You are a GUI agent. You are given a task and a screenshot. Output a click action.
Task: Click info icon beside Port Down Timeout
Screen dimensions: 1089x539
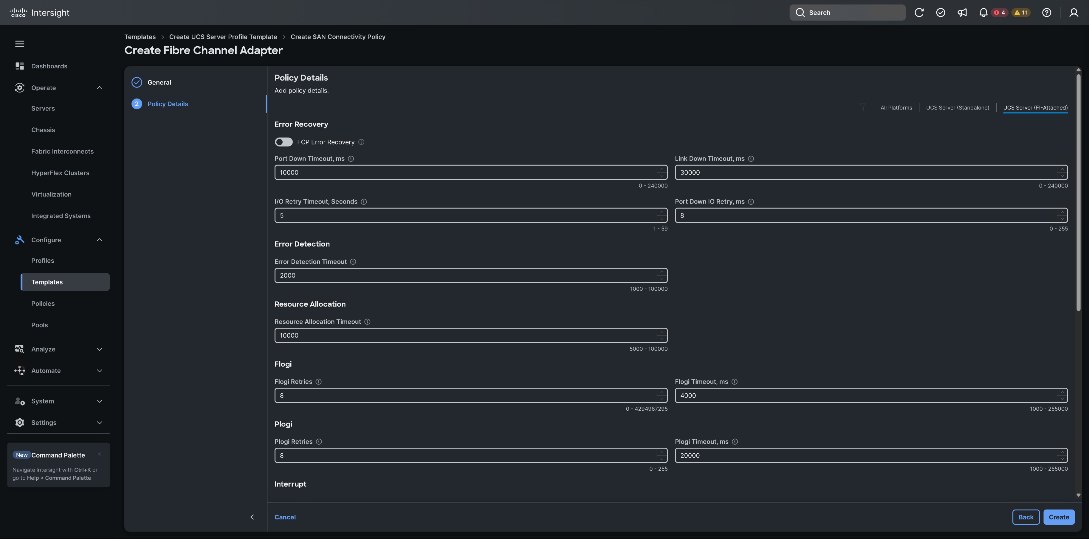point(351,159)
